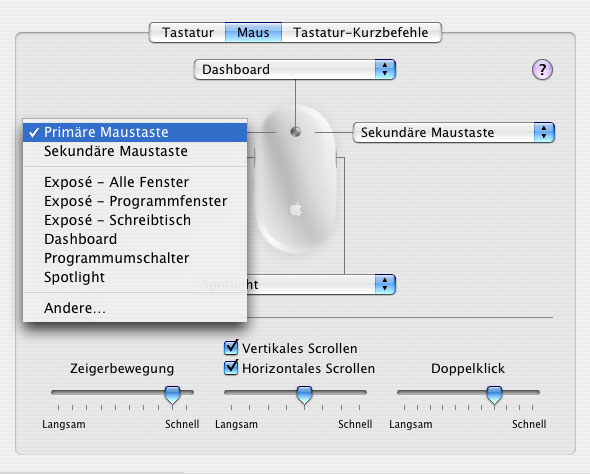The width and height of the screenshot is (590, 474).
Task: Toggle the Vertikales Scrollen checkbox
Action: click(x=231, y=348)
